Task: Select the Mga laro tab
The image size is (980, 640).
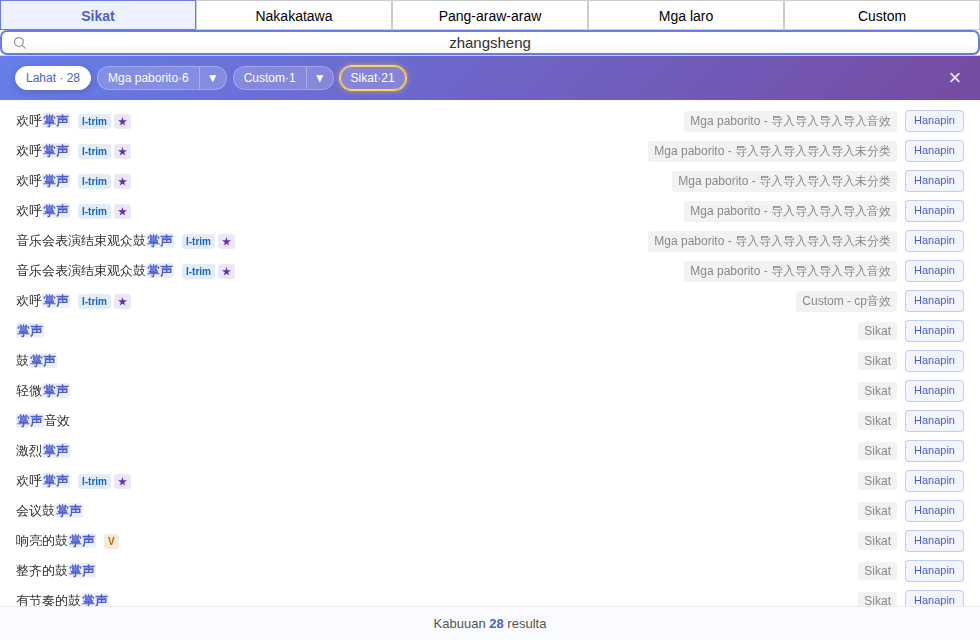Action: [686, 16]
